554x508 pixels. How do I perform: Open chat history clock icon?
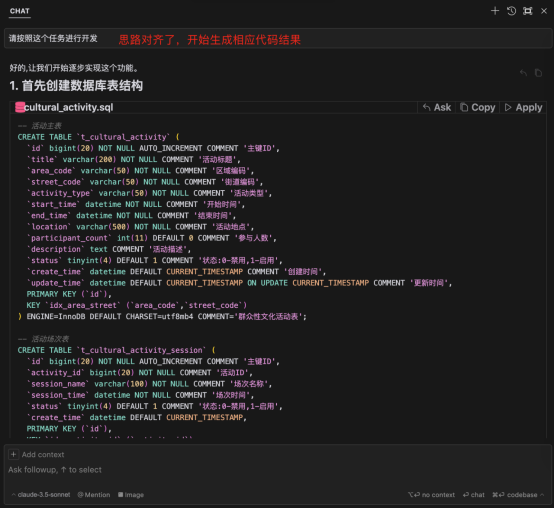[511, 11]
